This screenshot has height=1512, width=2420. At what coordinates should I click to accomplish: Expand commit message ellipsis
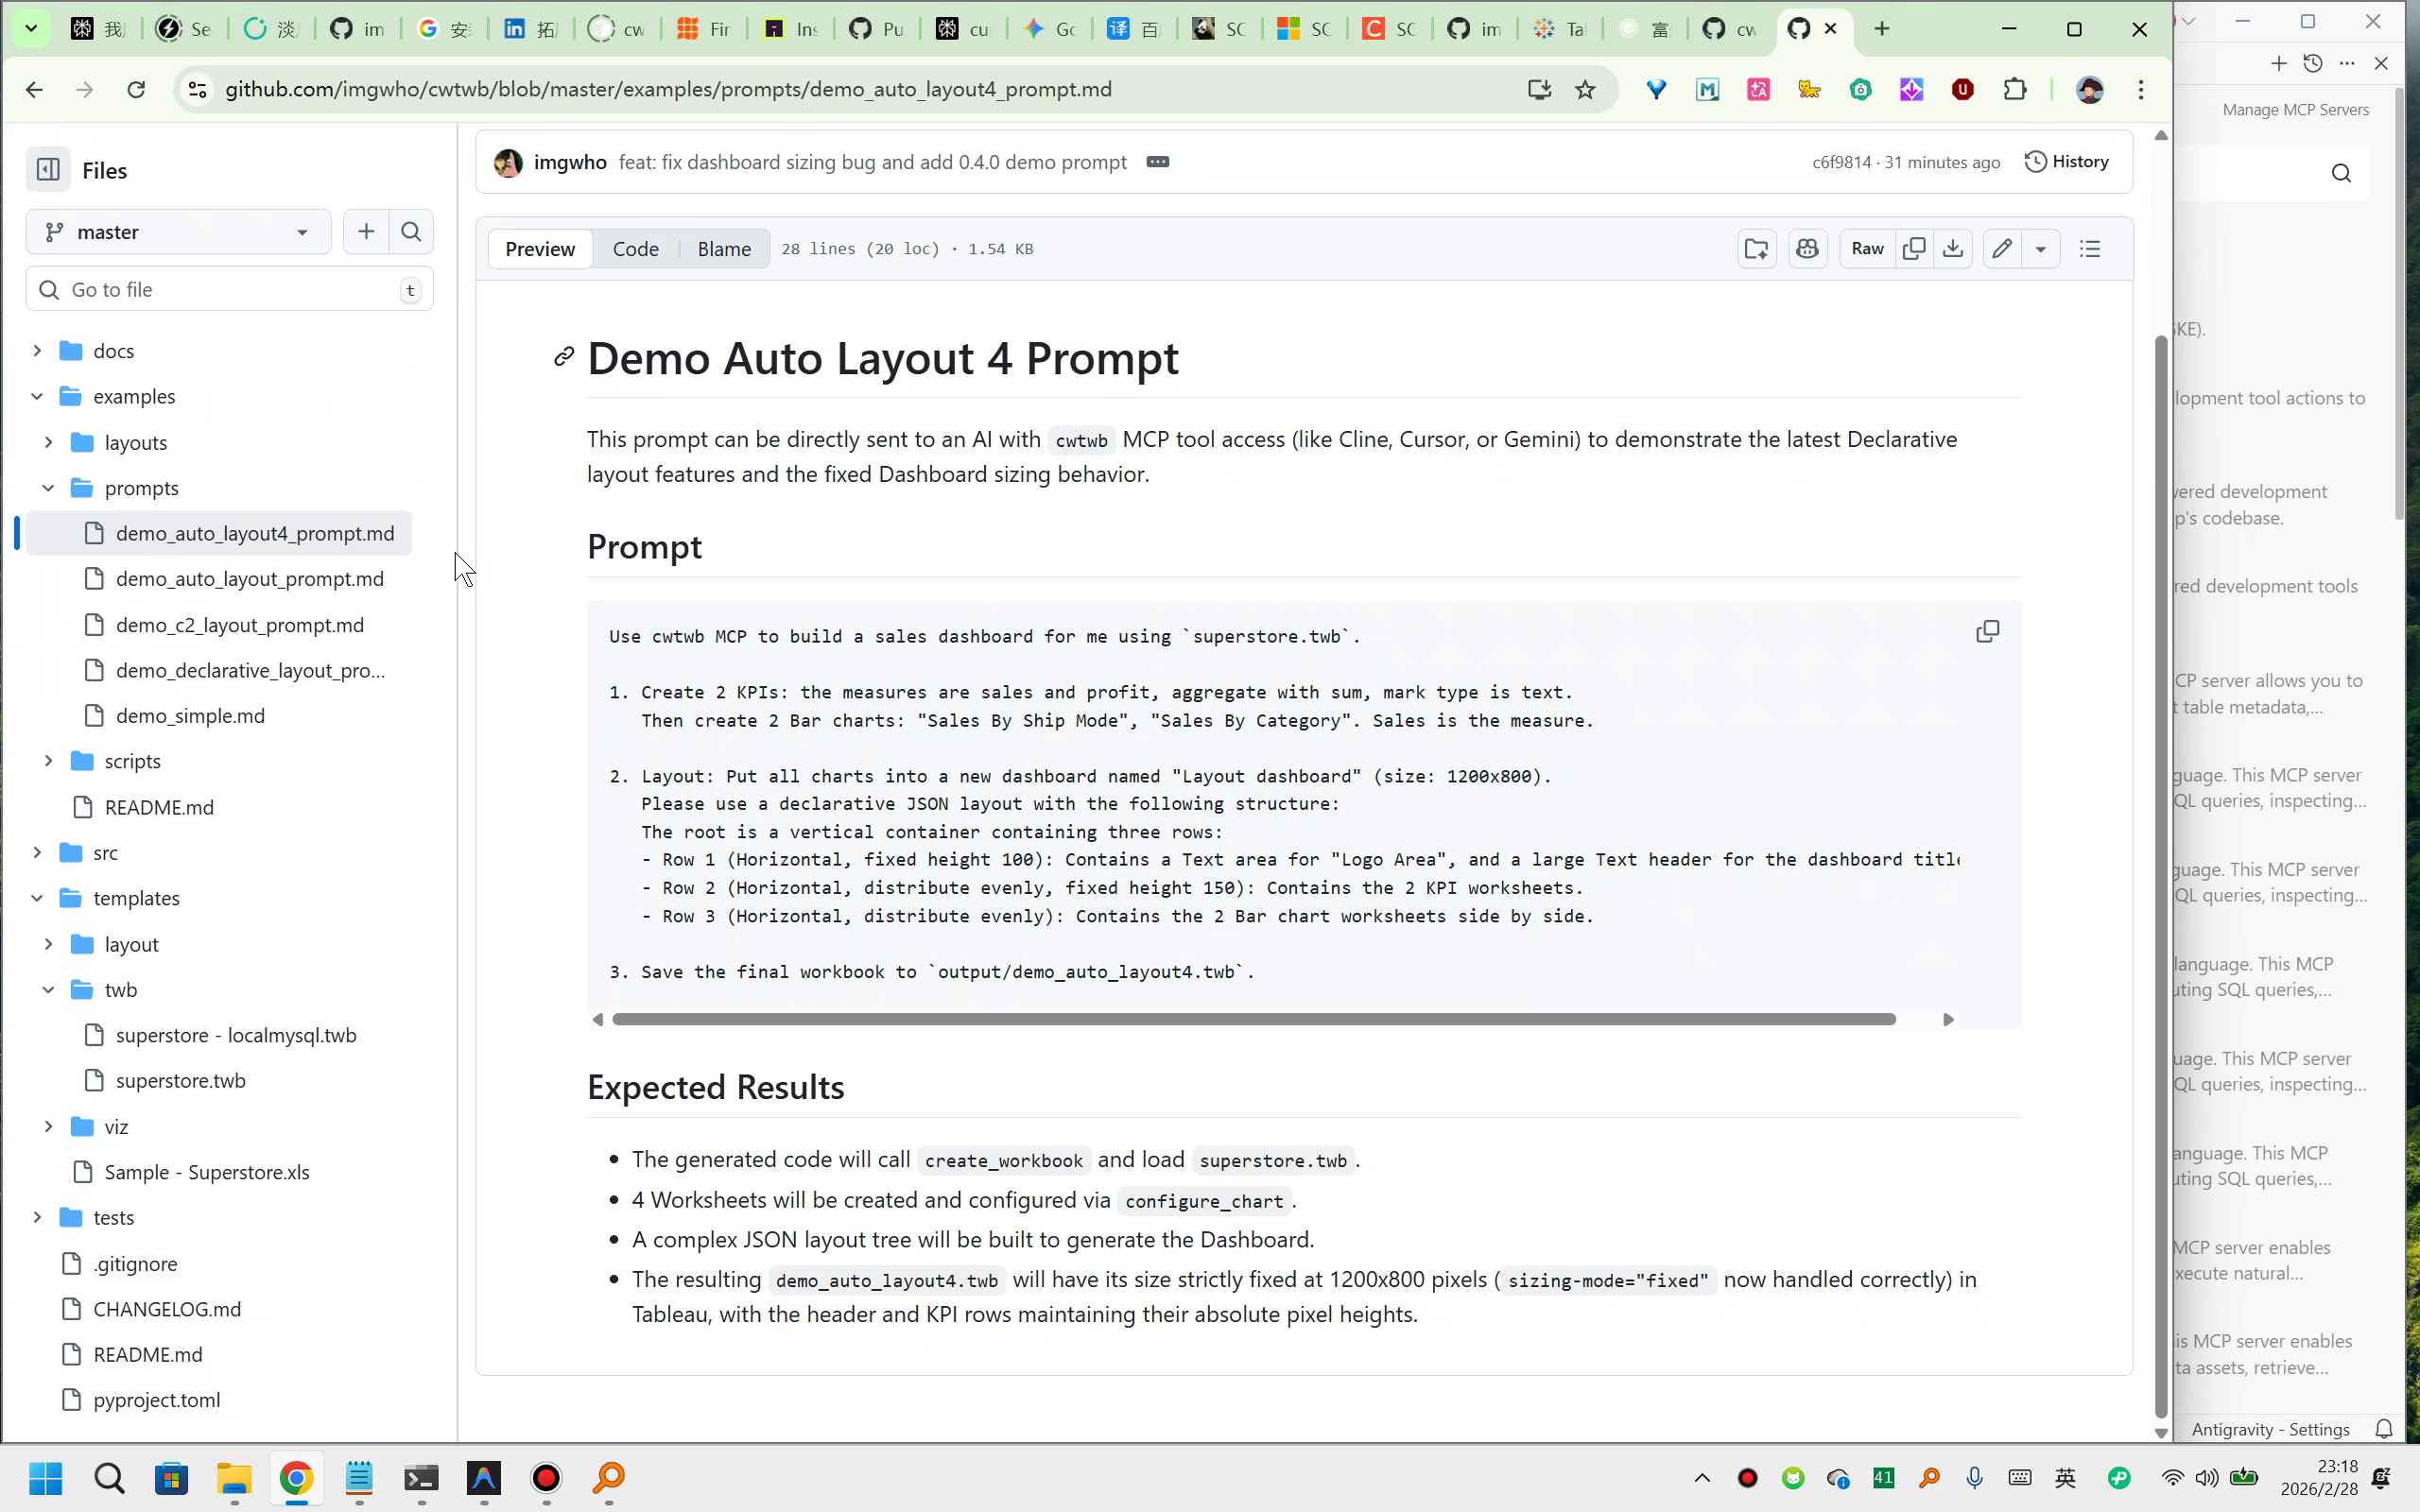(x=1157, y=162)
